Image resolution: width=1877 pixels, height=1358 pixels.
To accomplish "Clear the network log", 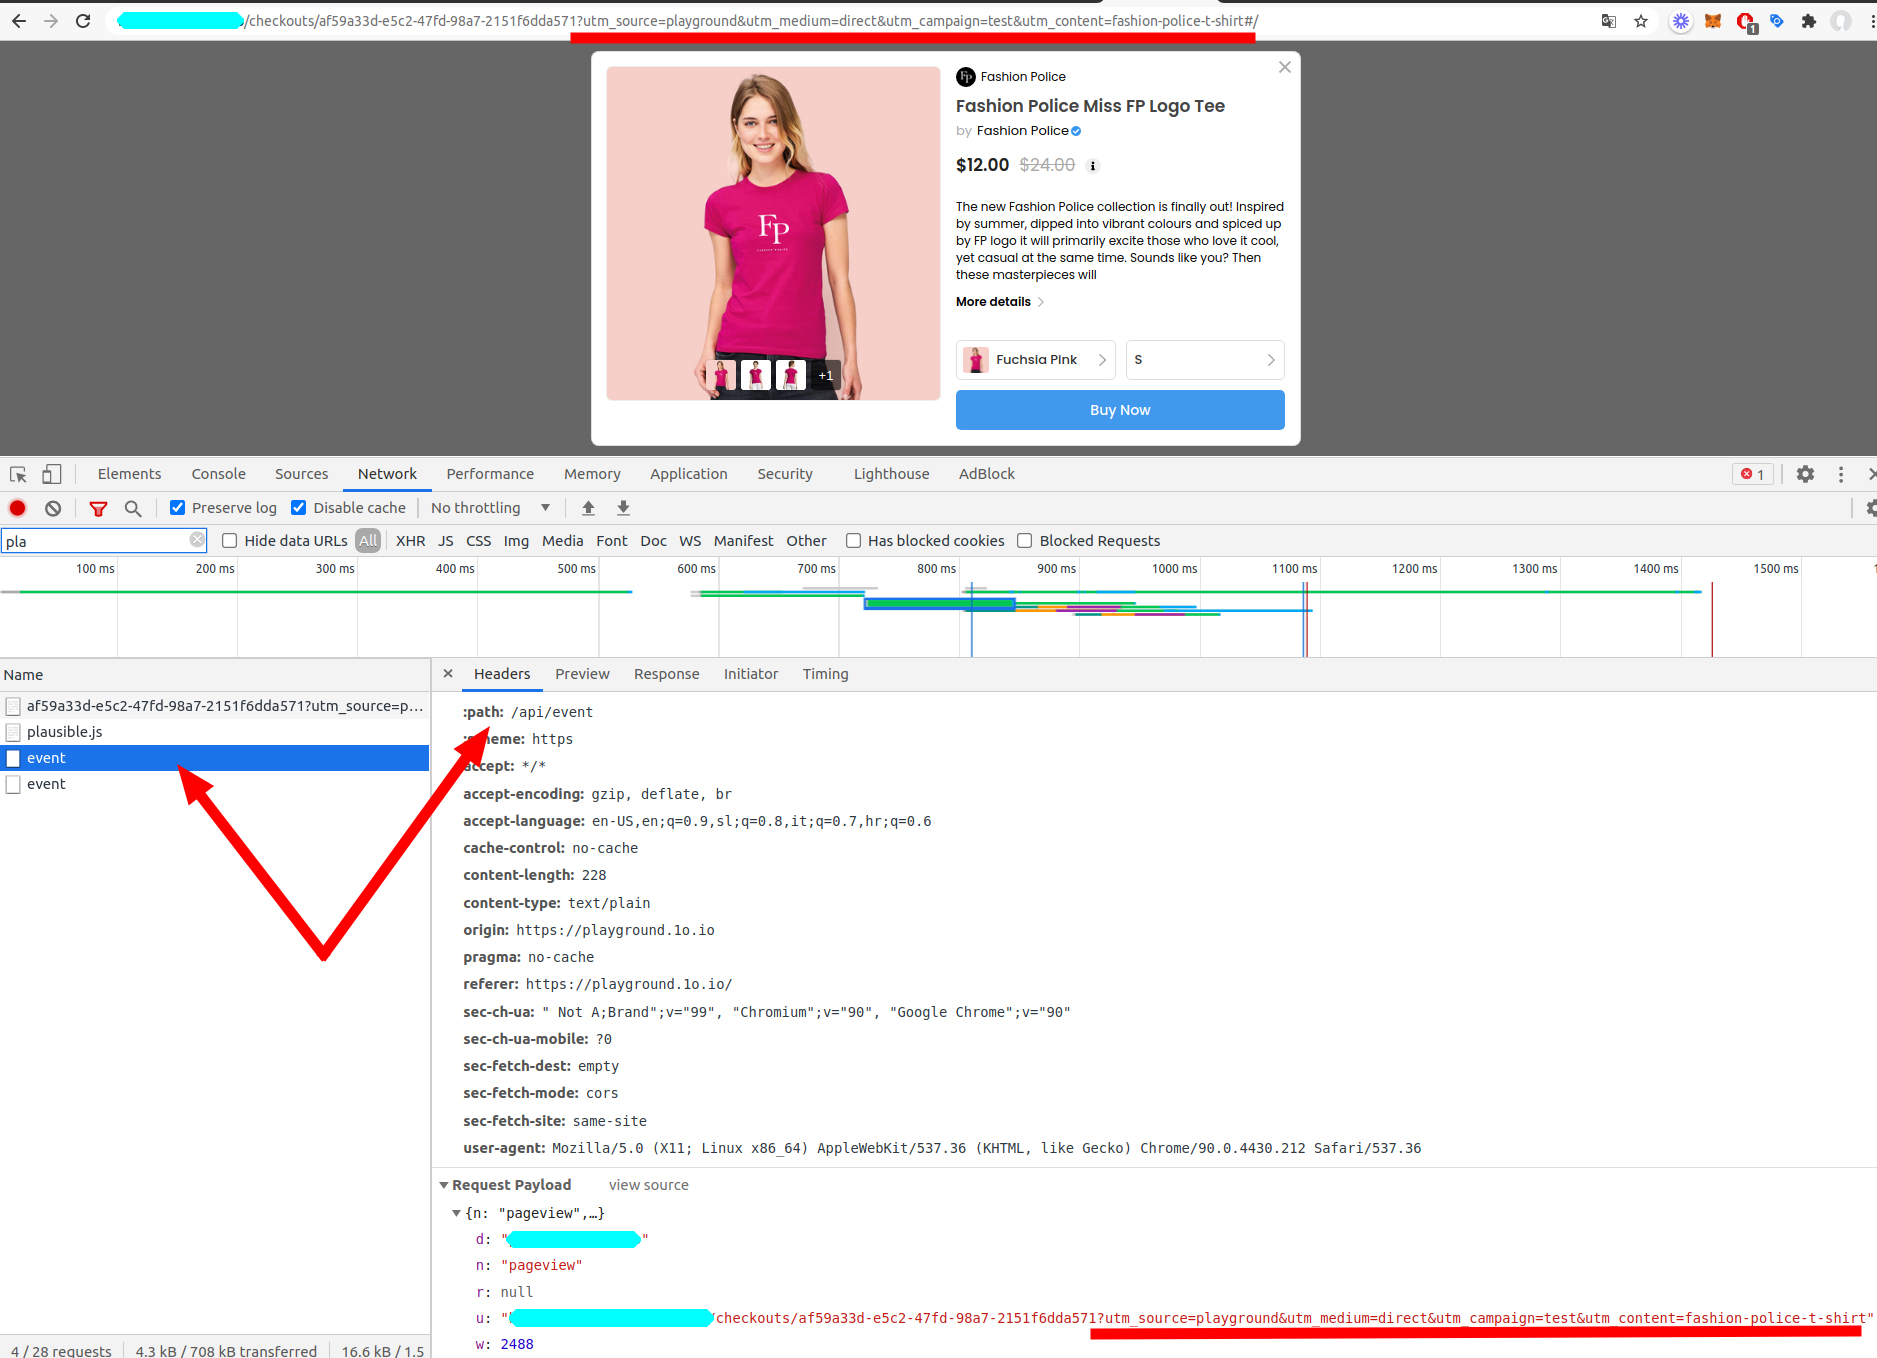I will click(53, 508).
